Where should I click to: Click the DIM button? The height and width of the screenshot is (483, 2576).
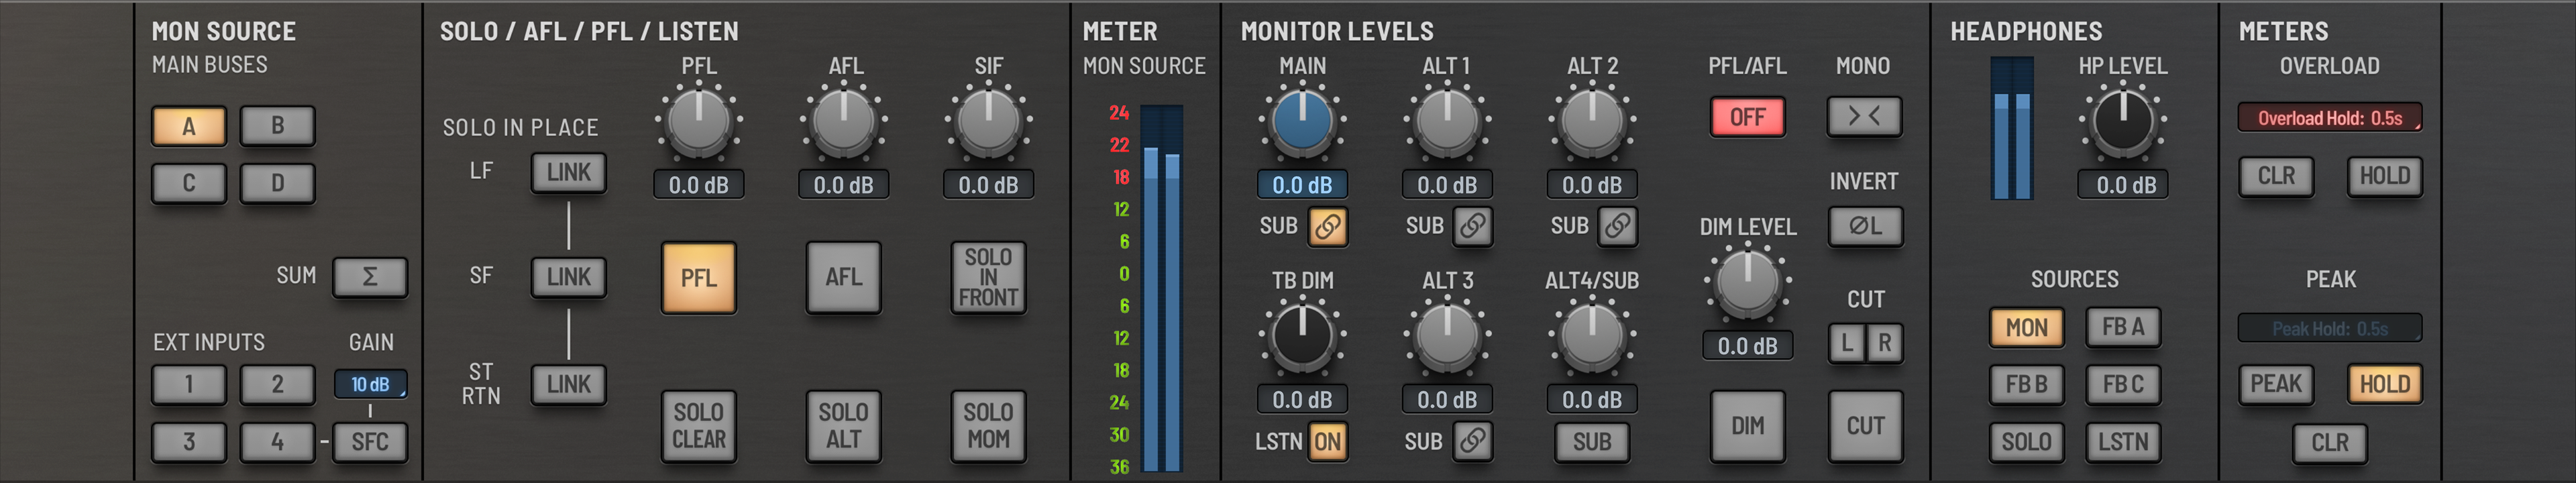pyautogui.click(x=1748, y=426)
